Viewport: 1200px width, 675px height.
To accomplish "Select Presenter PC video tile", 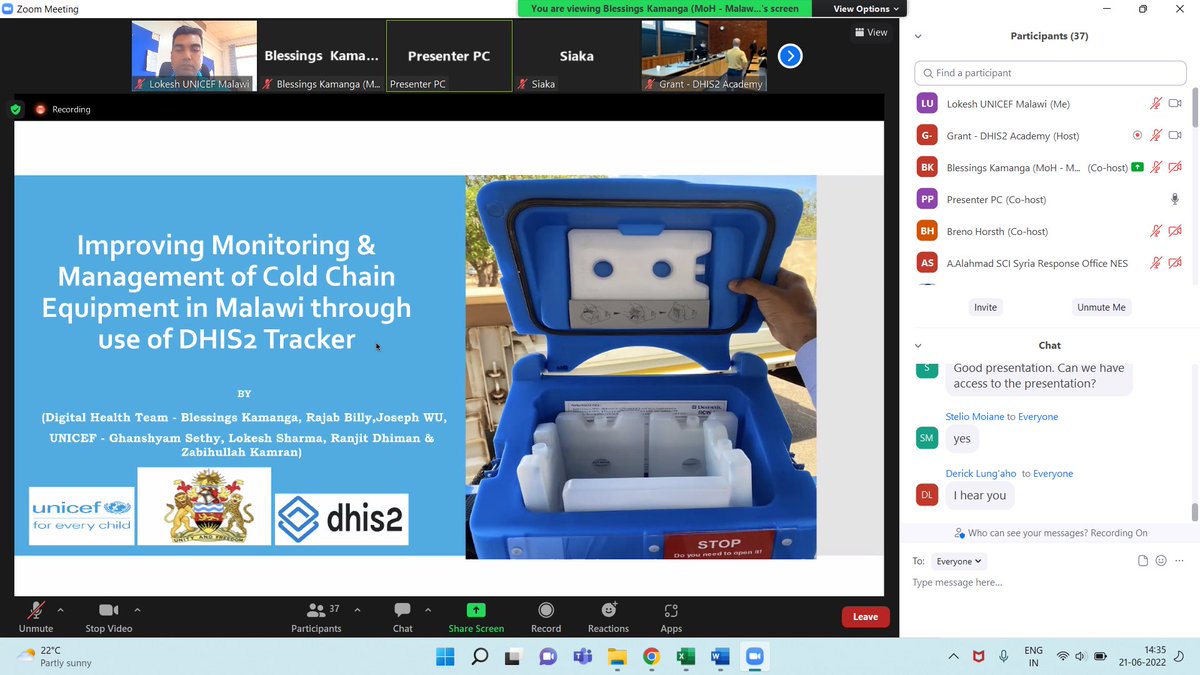I will click(x=449, y=56).
